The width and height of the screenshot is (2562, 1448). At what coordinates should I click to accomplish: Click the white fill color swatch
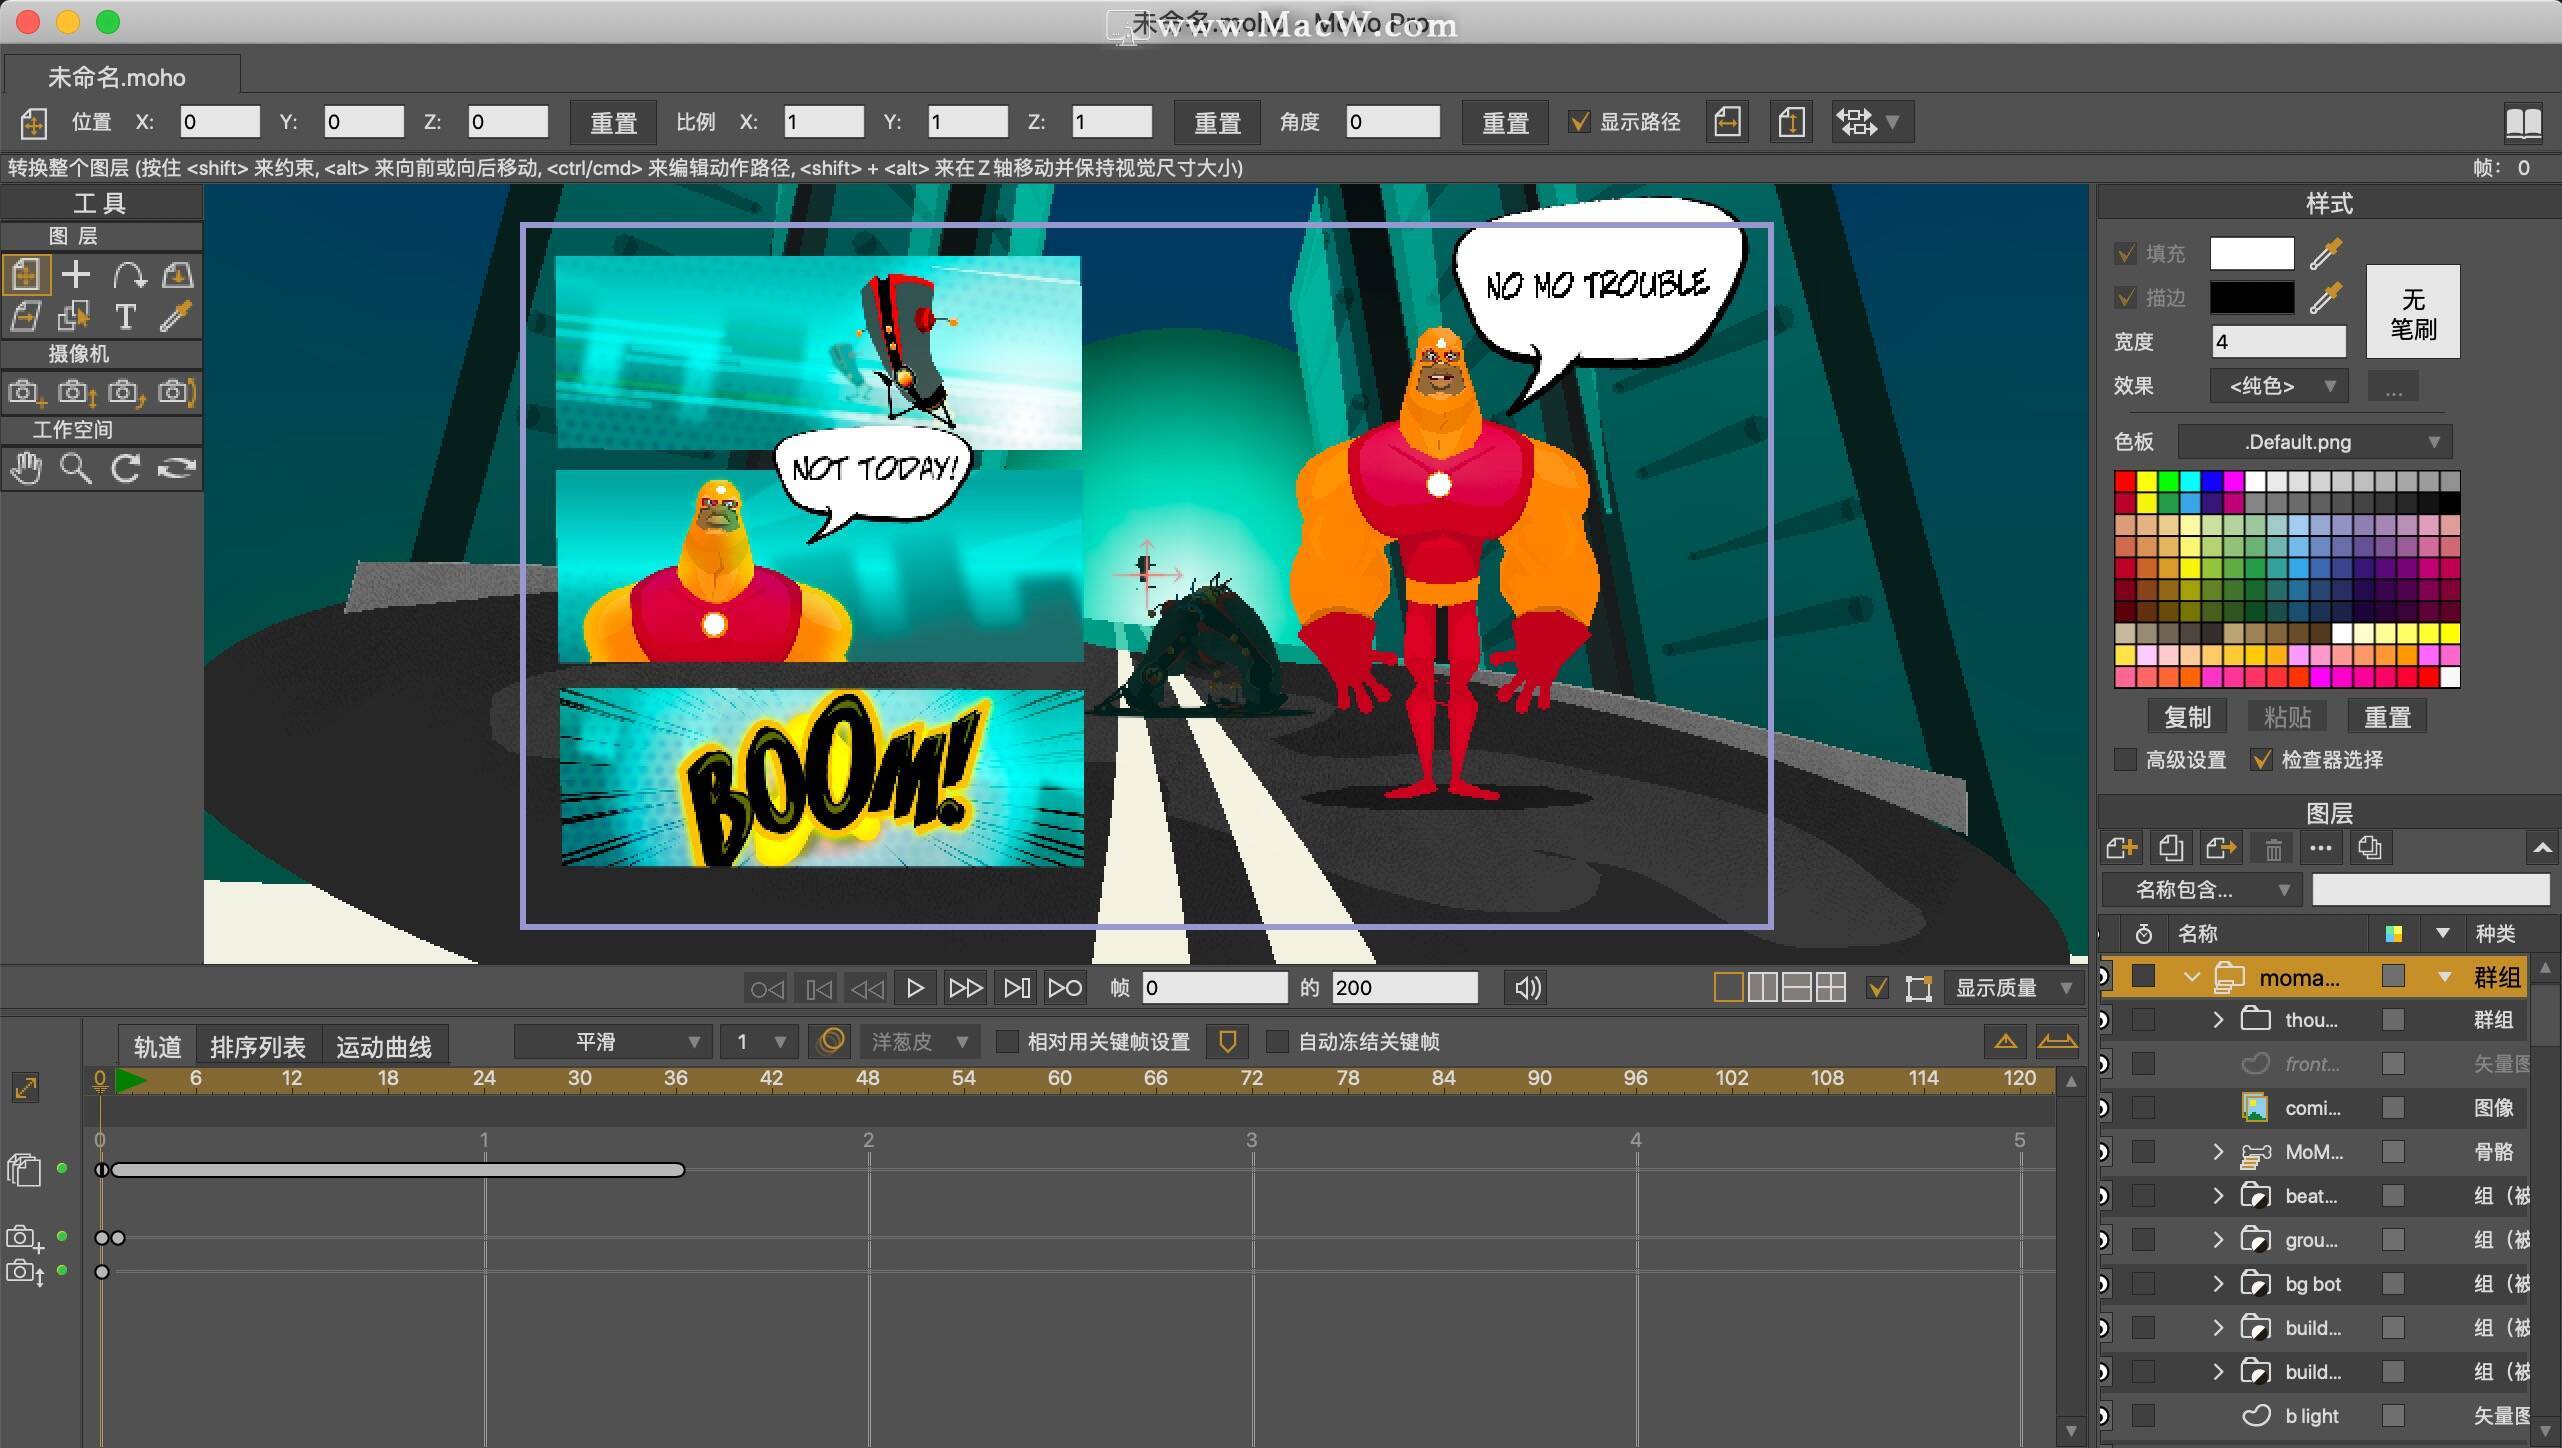(2252, 254)
